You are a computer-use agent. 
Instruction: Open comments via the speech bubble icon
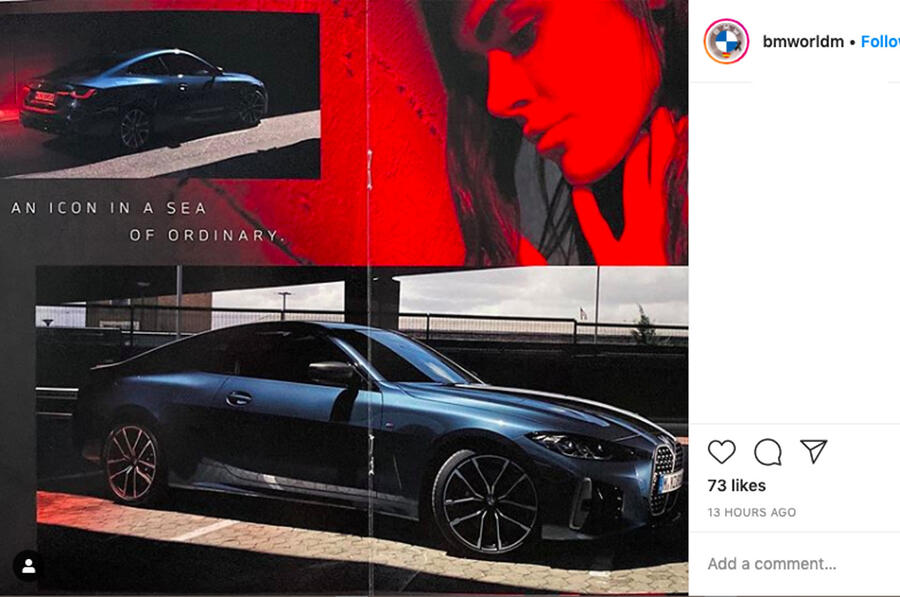point(768,452)
